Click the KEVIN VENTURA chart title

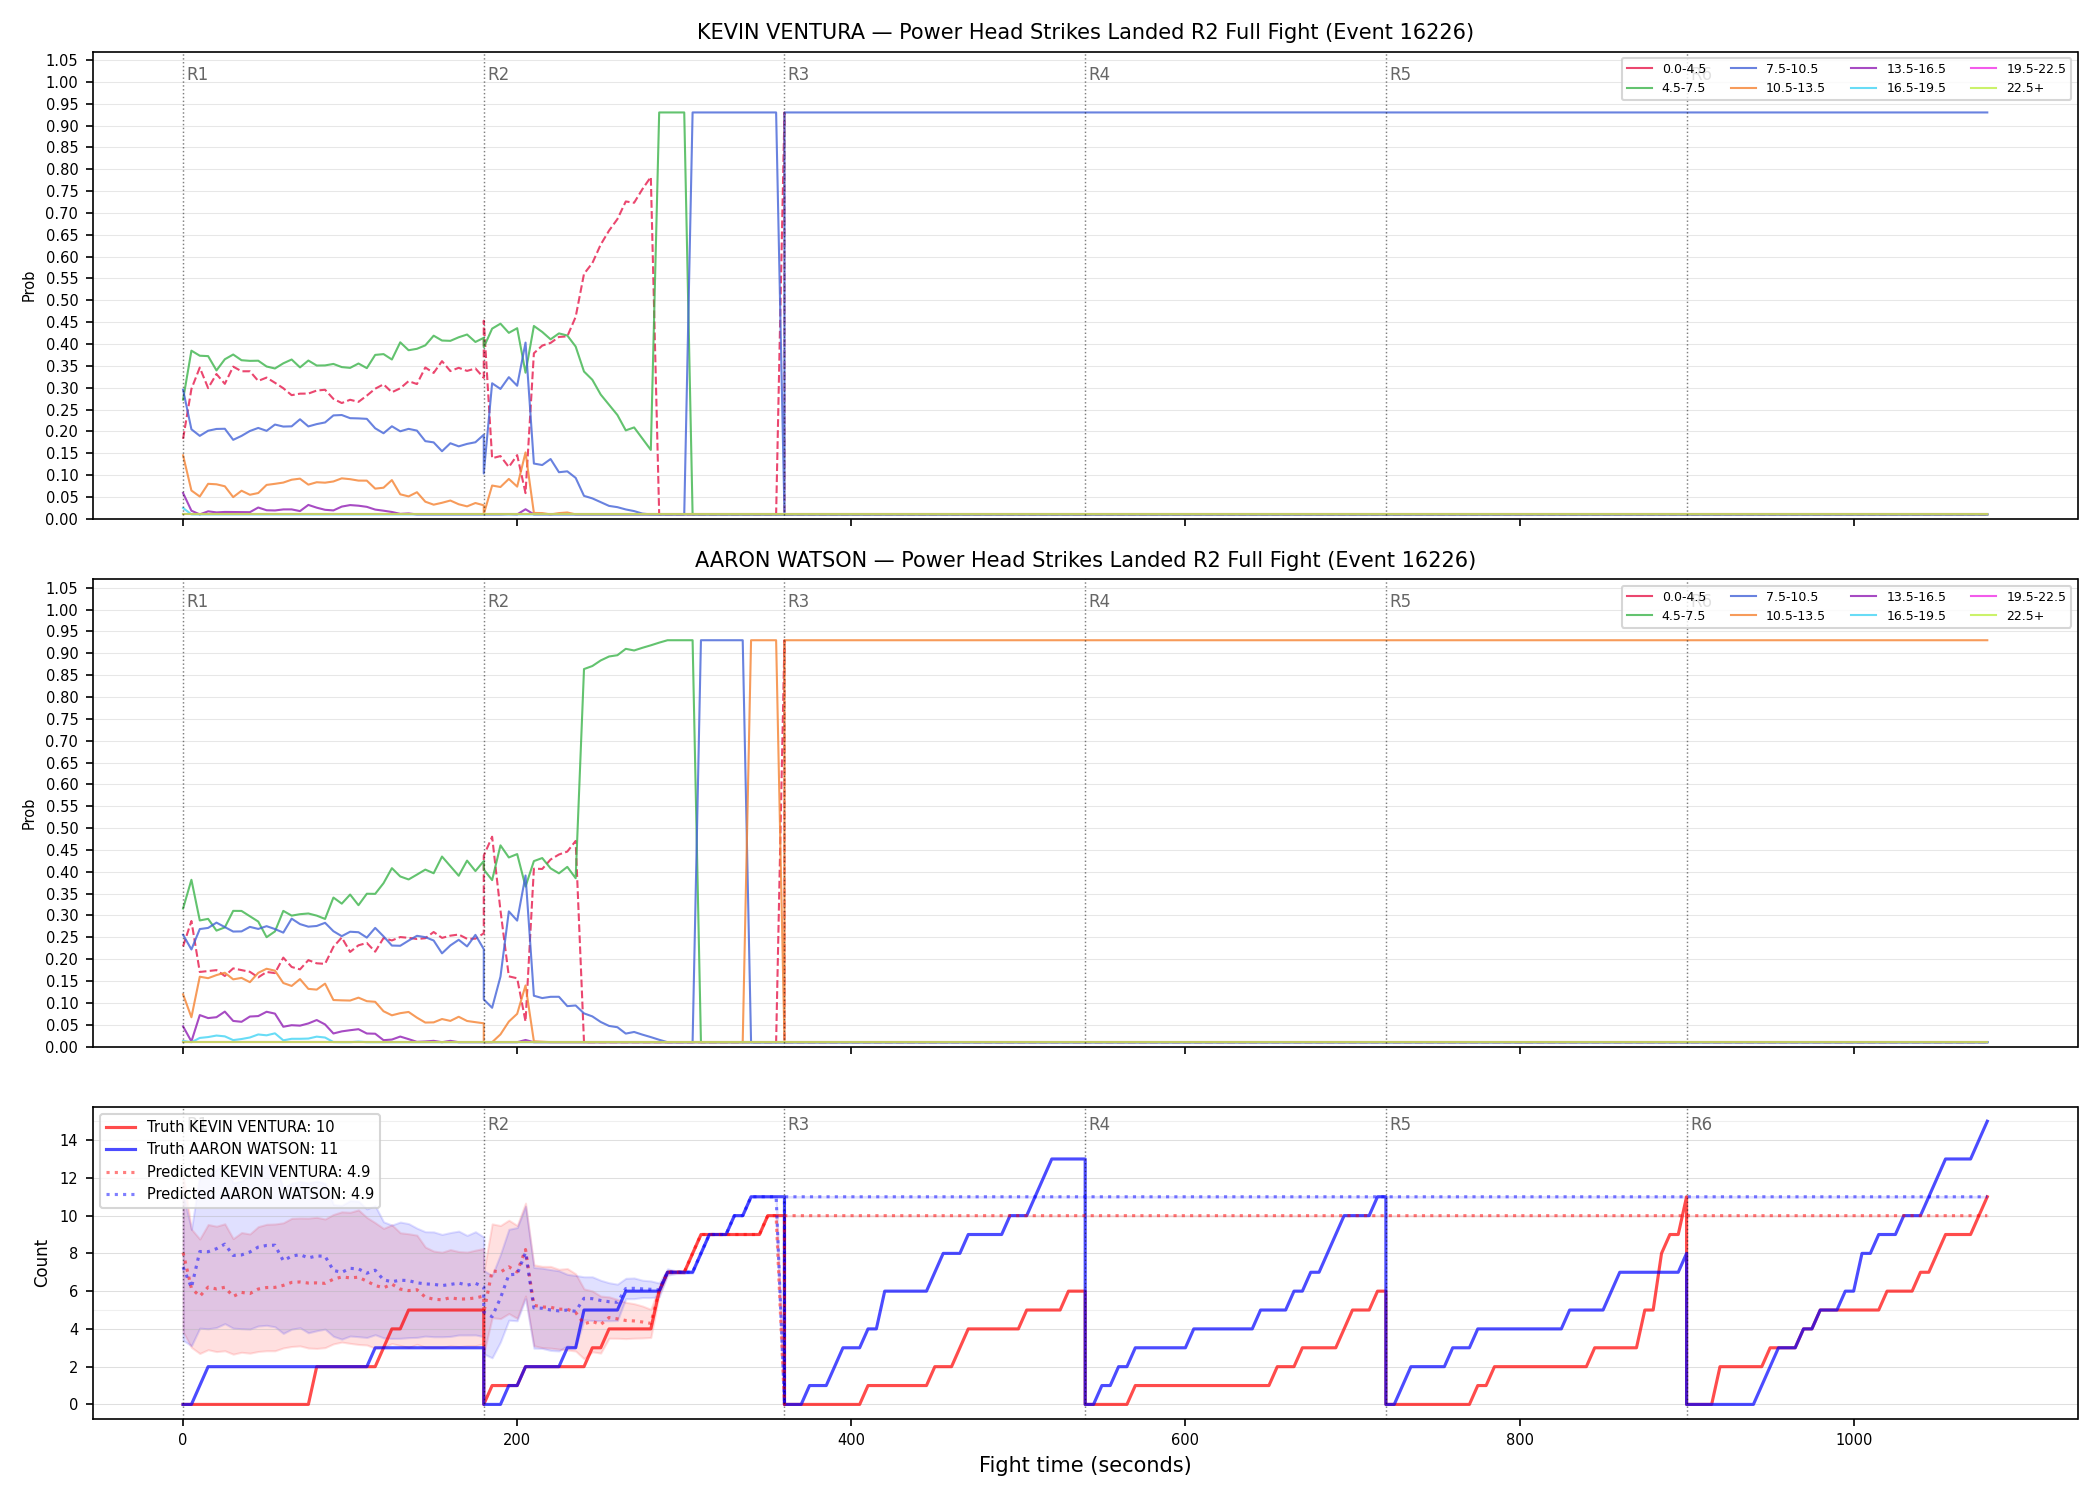(1085, 32)
